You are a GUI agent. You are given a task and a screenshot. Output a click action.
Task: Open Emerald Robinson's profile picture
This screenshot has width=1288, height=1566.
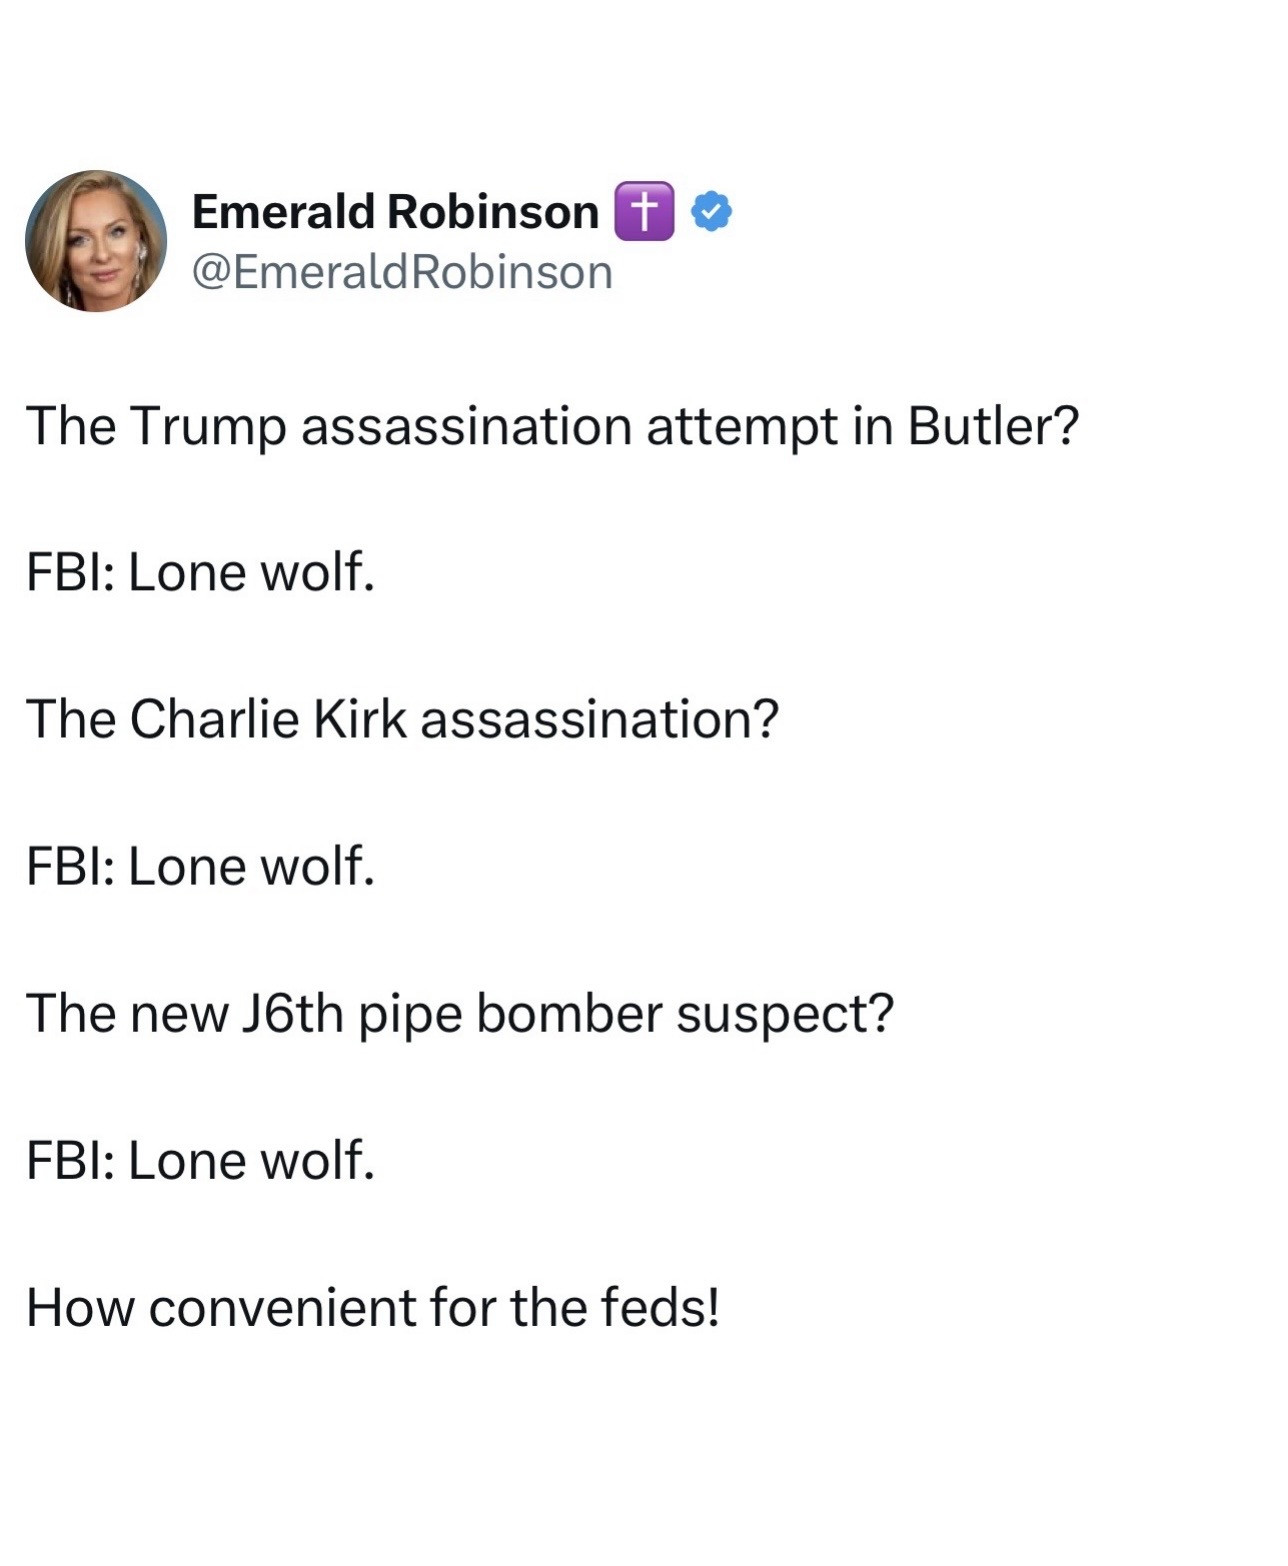(96, 241)
